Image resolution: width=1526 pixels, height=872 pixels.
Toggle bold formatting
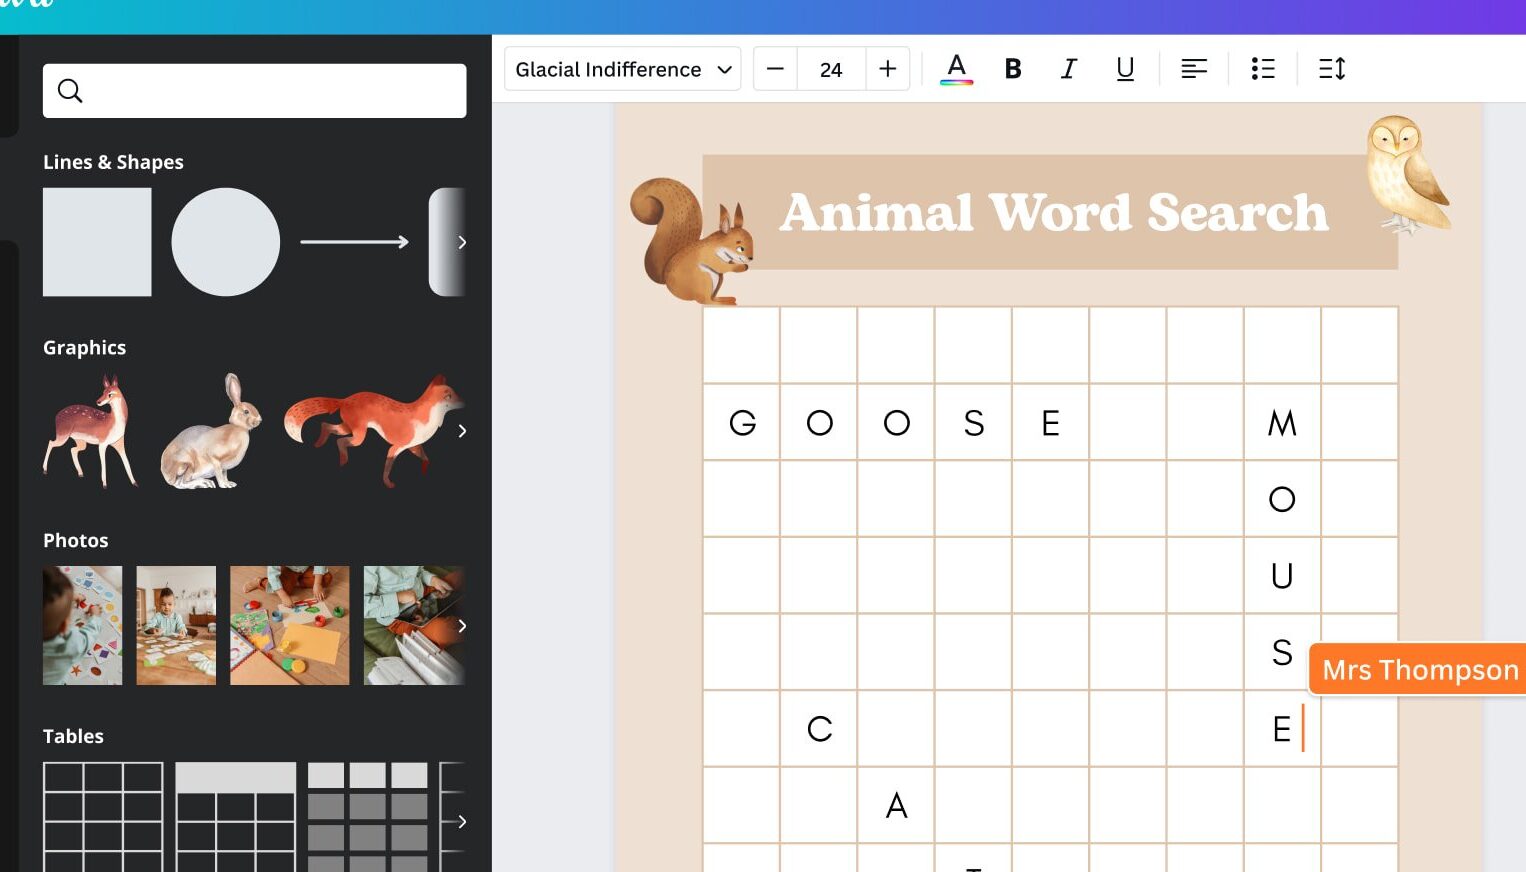tap(1013, 69)
